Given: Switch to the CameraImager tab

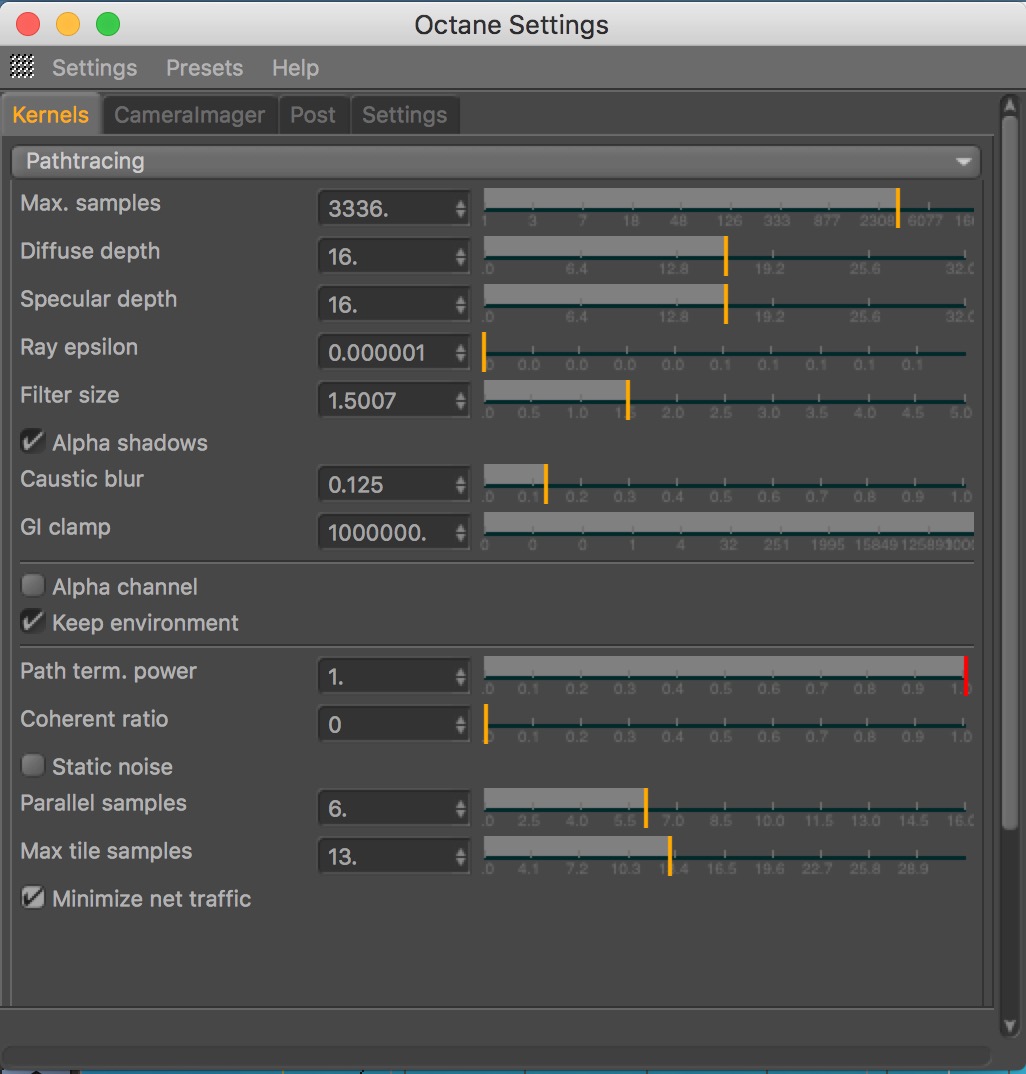Looking at the screenshot, I should [x=190, y=114].
